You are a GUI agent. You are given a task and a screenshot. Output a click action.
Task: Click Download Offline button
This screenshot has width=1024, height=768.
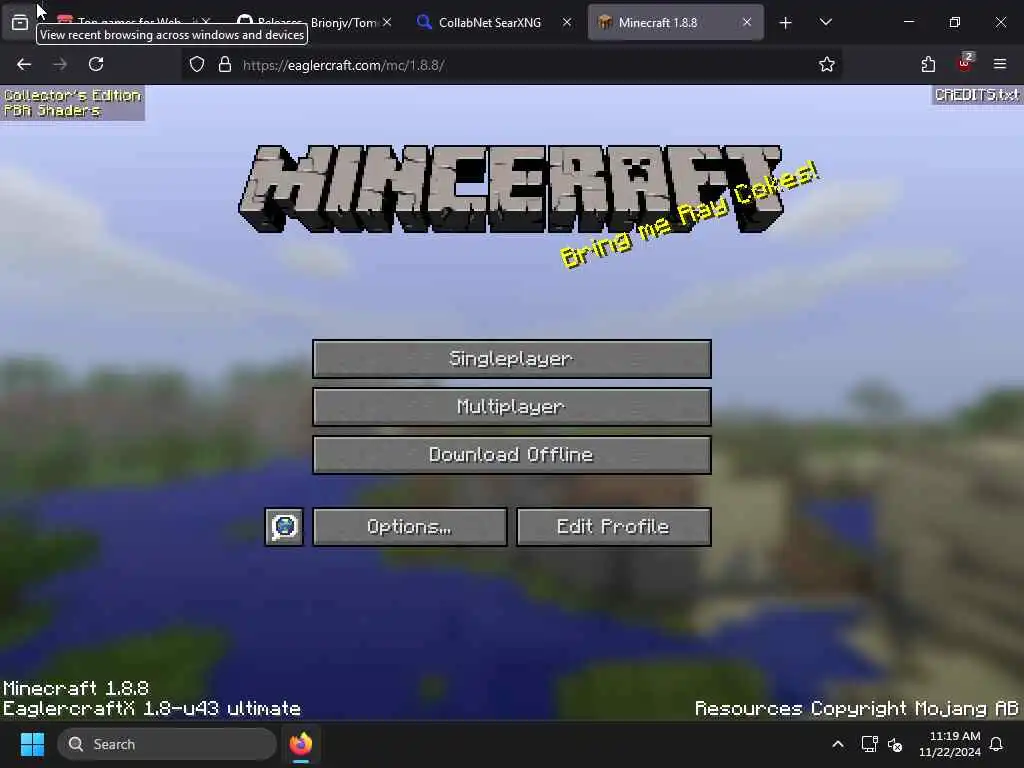[x=511, y=455]
